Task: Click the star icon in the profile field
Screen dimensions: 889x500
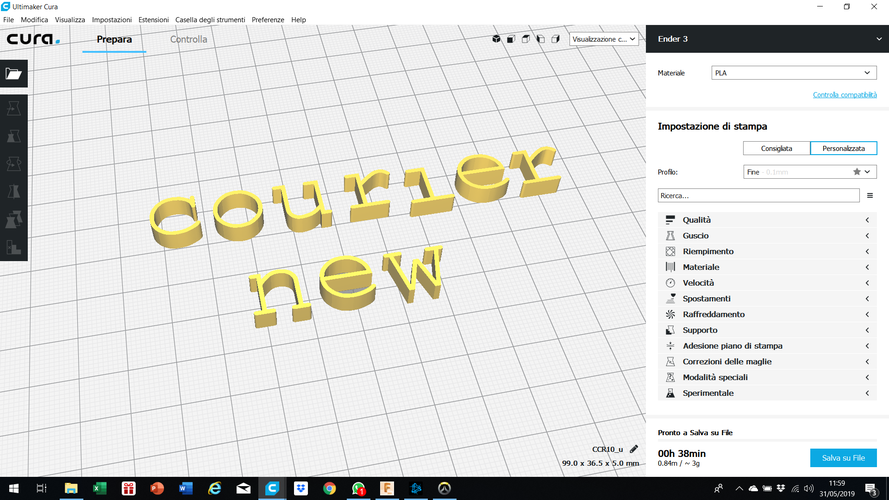Action: pyautogui.click(x=857, y=172)
